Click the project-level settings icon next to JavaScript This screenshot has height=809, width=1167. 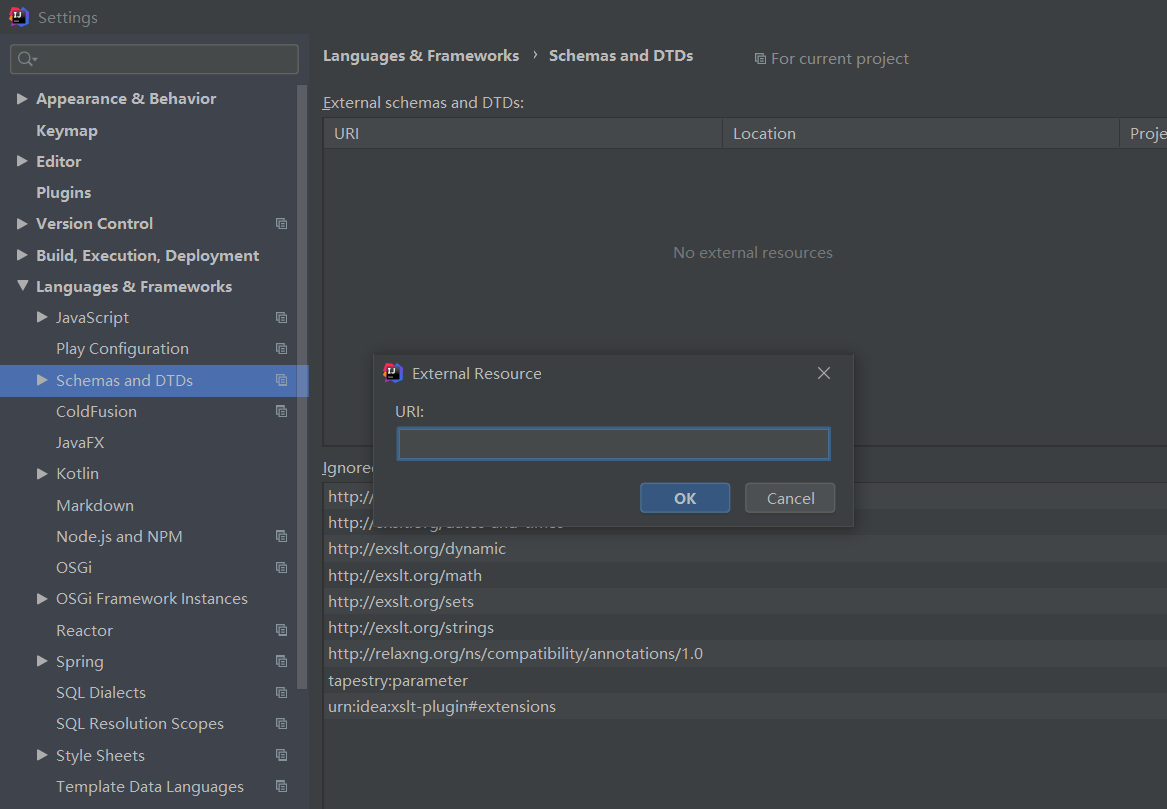pyautogui.click(x=279, y=317)
